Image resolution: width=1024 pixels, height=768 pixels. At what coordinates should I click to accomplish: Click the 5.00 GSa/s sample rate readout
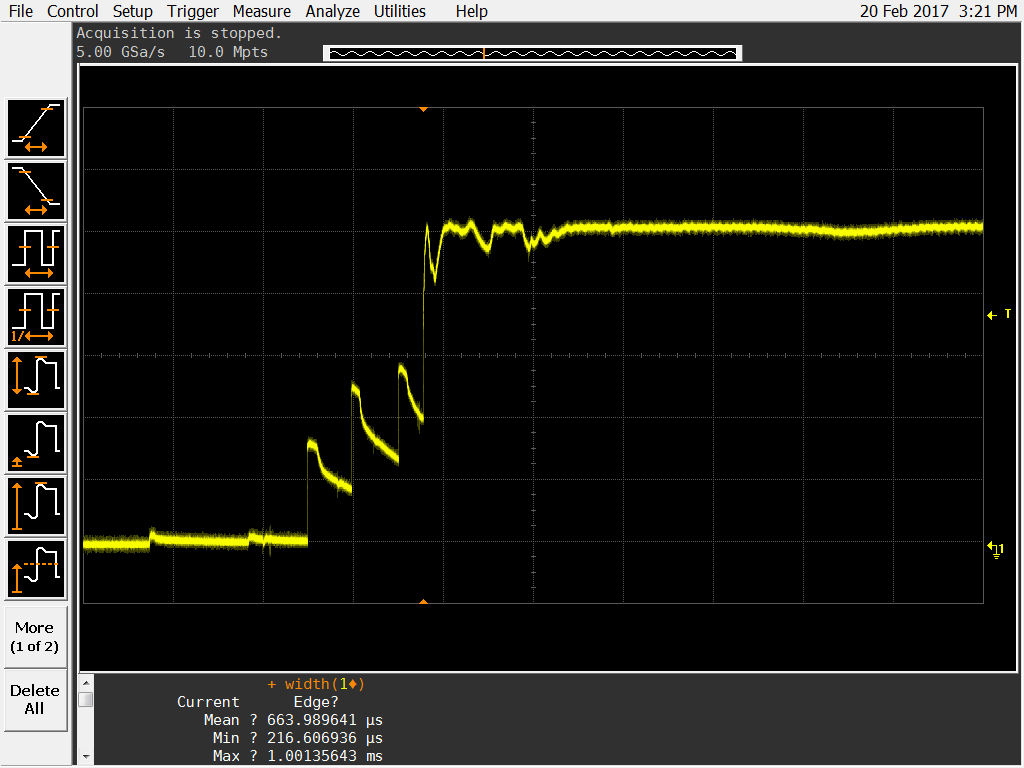pyautogui.click(x=121, y=52)
